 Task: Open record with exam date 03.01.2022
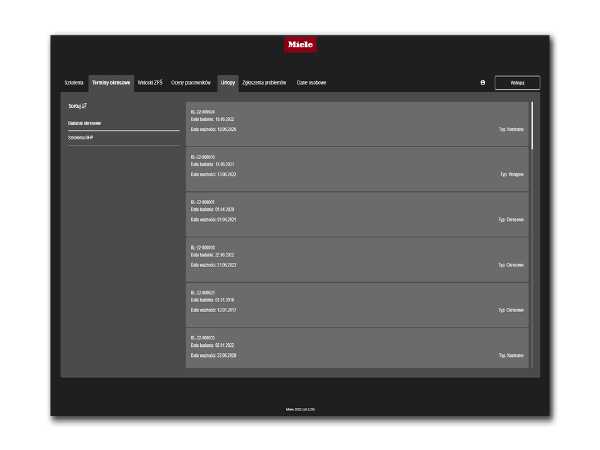click(357, 348)
